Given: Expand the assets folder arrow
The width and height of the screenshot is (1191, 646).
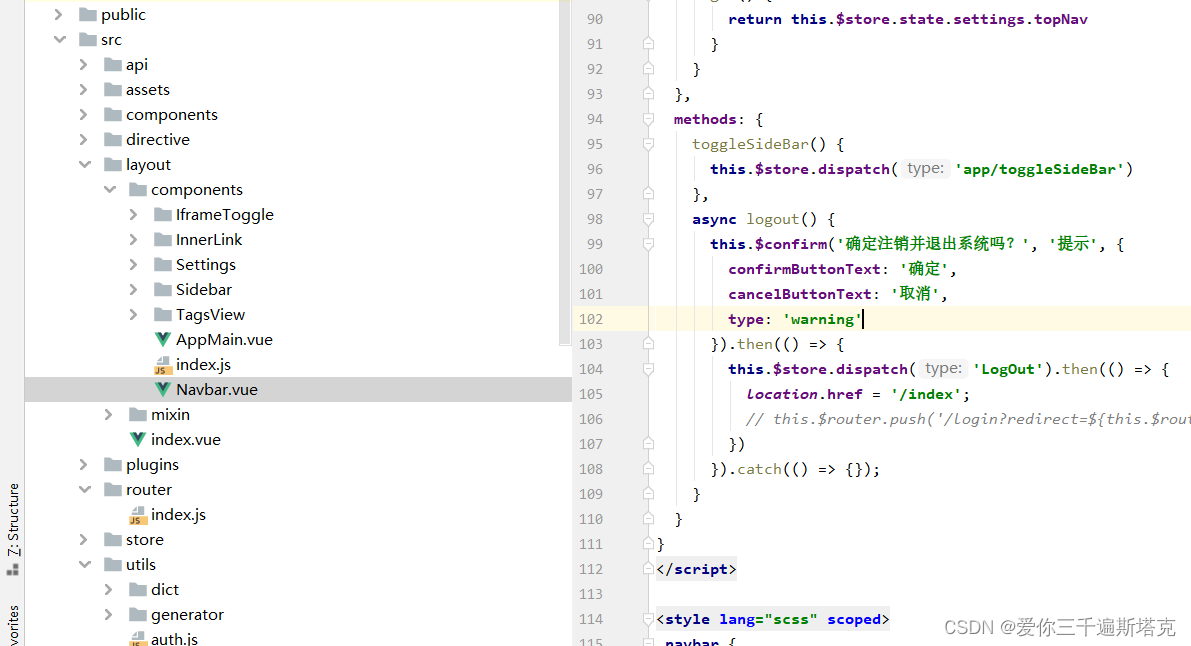Looking at the screenshot, I should pos(84,90).
